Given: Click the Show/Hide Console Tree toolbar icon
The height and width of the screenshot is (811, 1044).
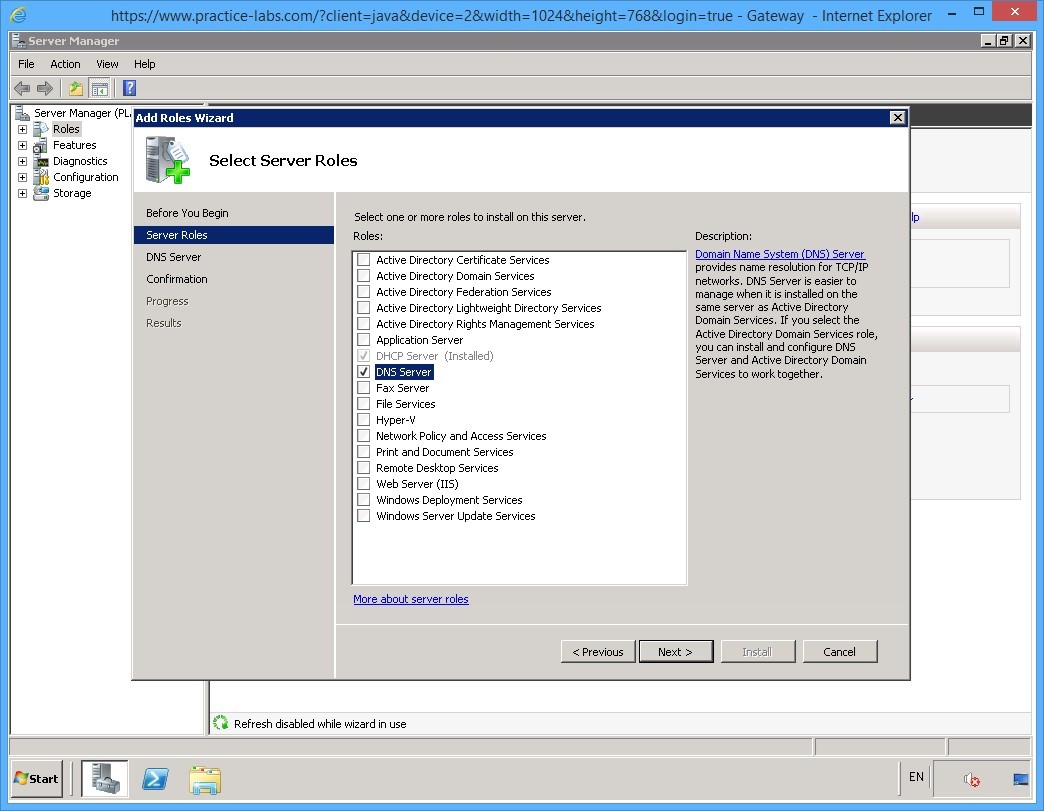Looking at the screenshot, I should (x=100, y=88).
